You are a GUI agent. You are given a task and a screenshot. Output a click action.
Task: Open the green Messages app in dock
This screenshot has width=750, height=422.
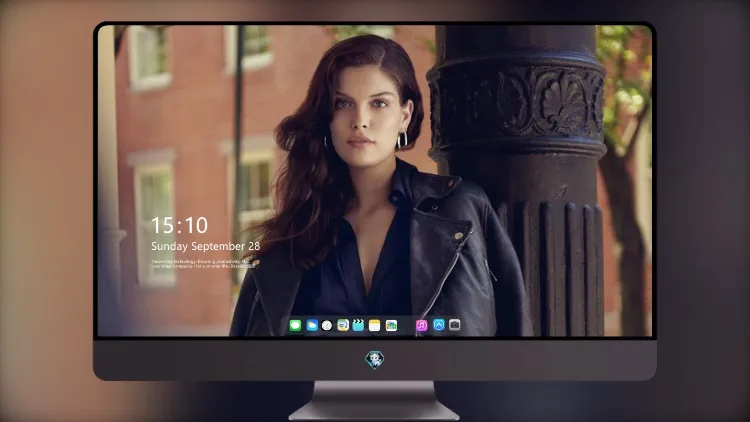tap(295, 325)
